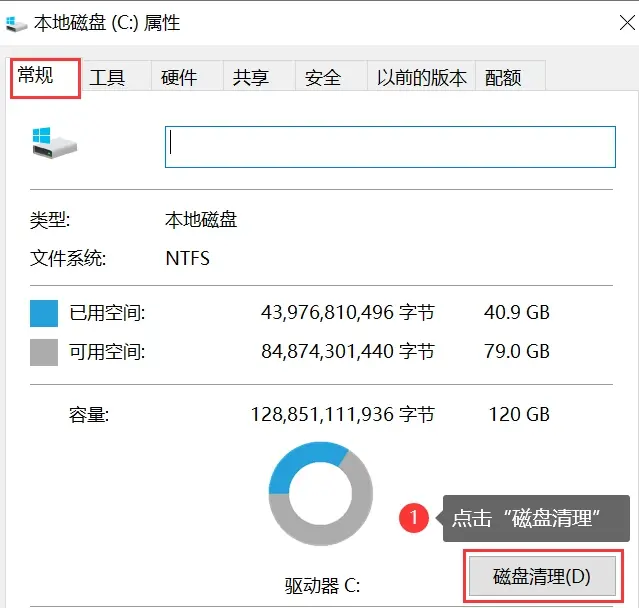Click the large Windows drive icon
The image size is (639, 608).
(54, 143)
